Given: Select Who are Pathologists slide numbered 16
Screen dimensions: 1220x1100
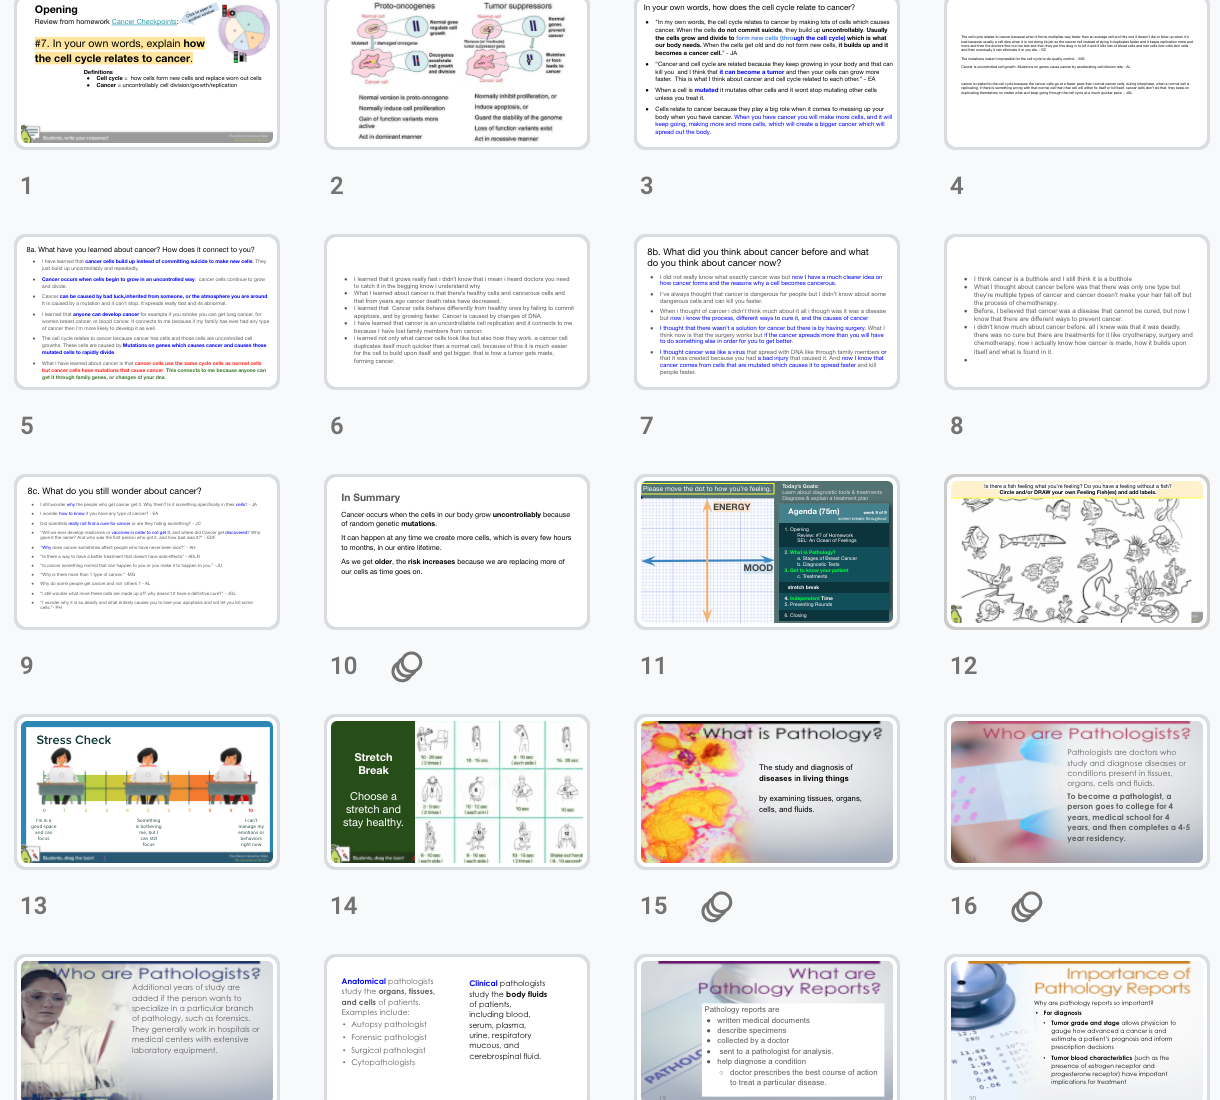Looking at the screenshot, I should [x=1077, y=792].
